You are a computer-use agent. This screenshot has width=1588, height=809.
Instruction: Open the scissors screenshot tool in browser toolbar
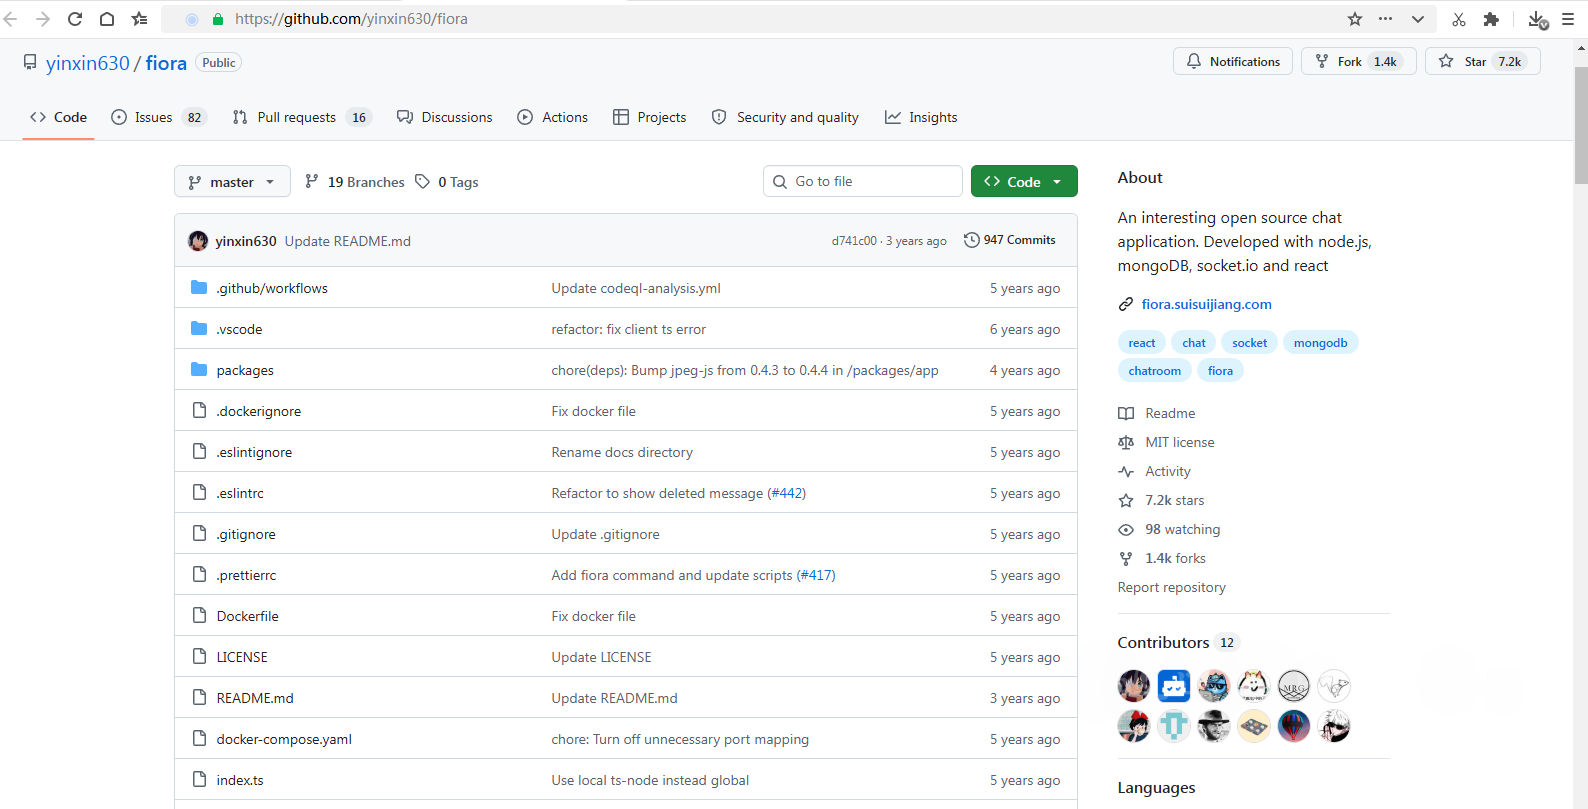[1459, 19]
